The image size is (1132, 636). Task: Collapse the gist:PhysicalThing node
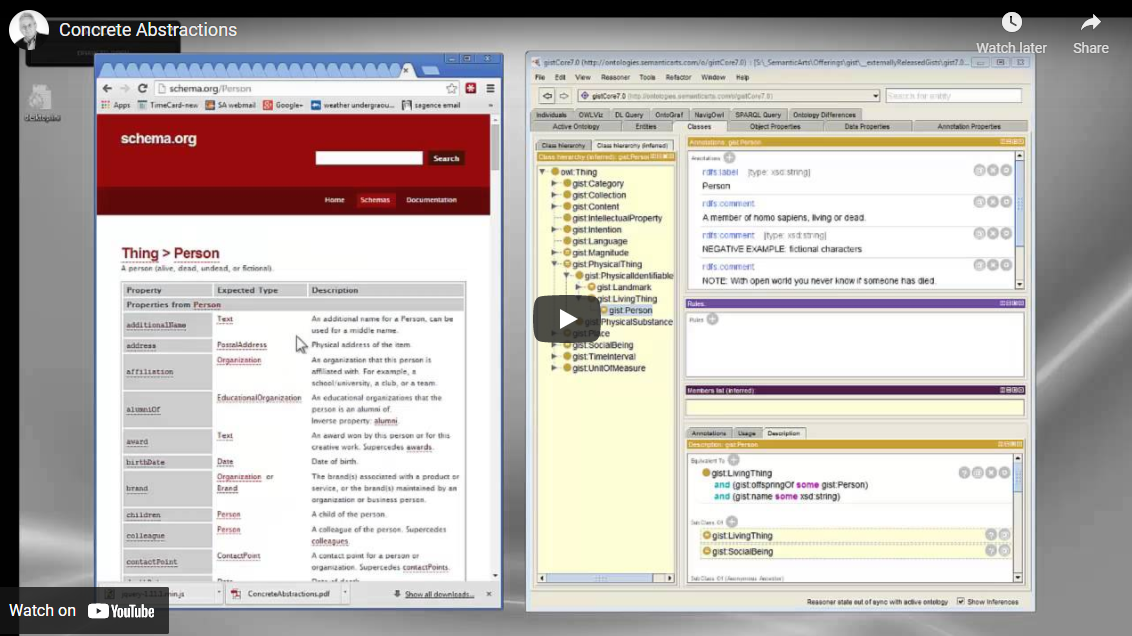(x=554, y=264)
